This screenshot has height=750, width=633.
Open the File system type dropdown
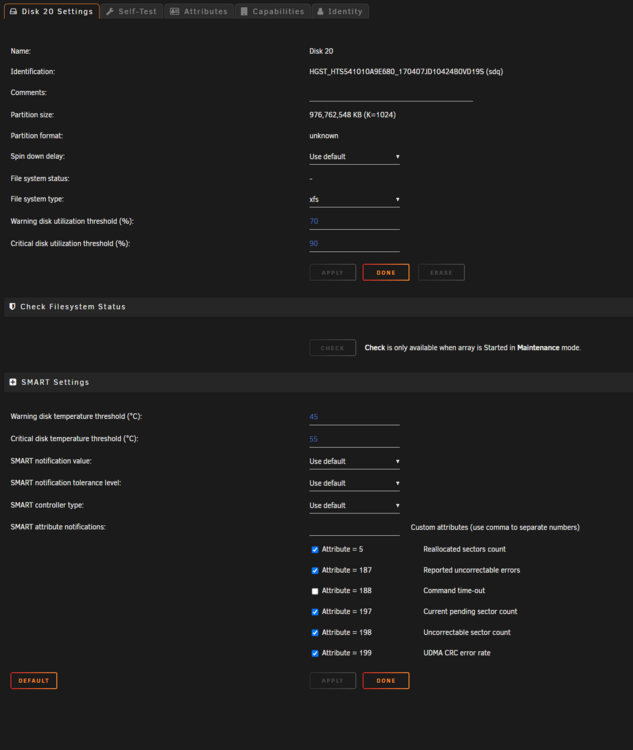(355, 199)
